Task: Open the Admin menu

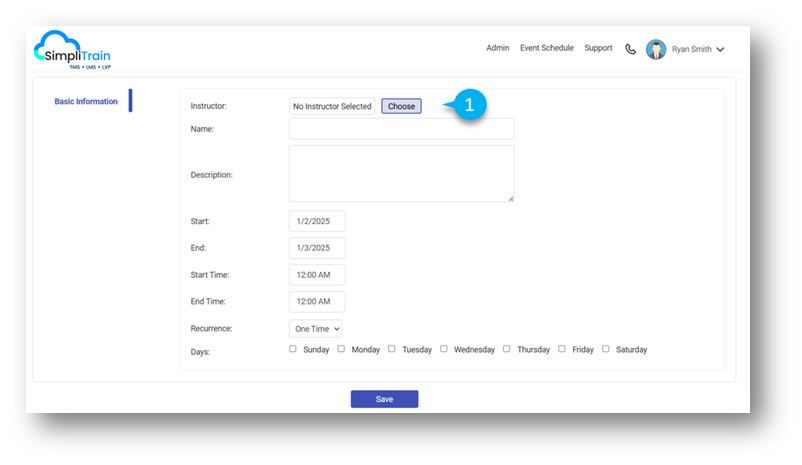Action: click(497, 48)
